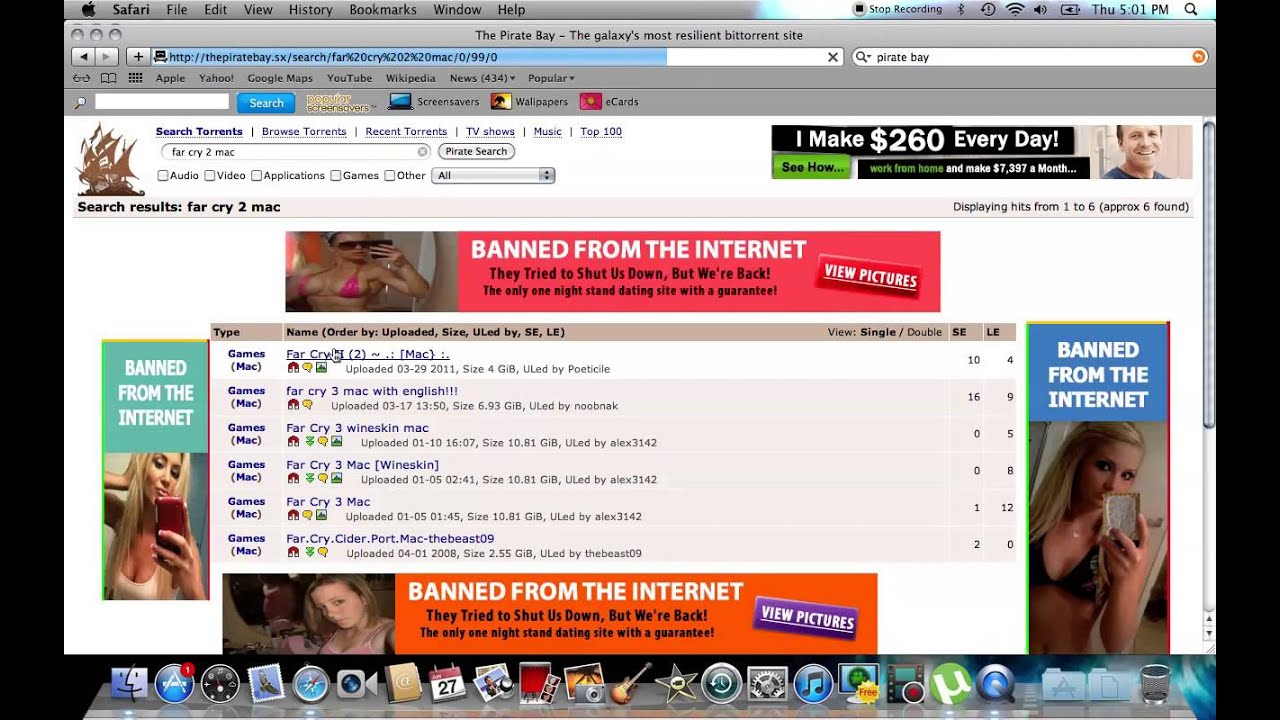
Task: Open the Safari search engine magnifier dropdown
Action: pyautogui.click(x=863, y=57)
